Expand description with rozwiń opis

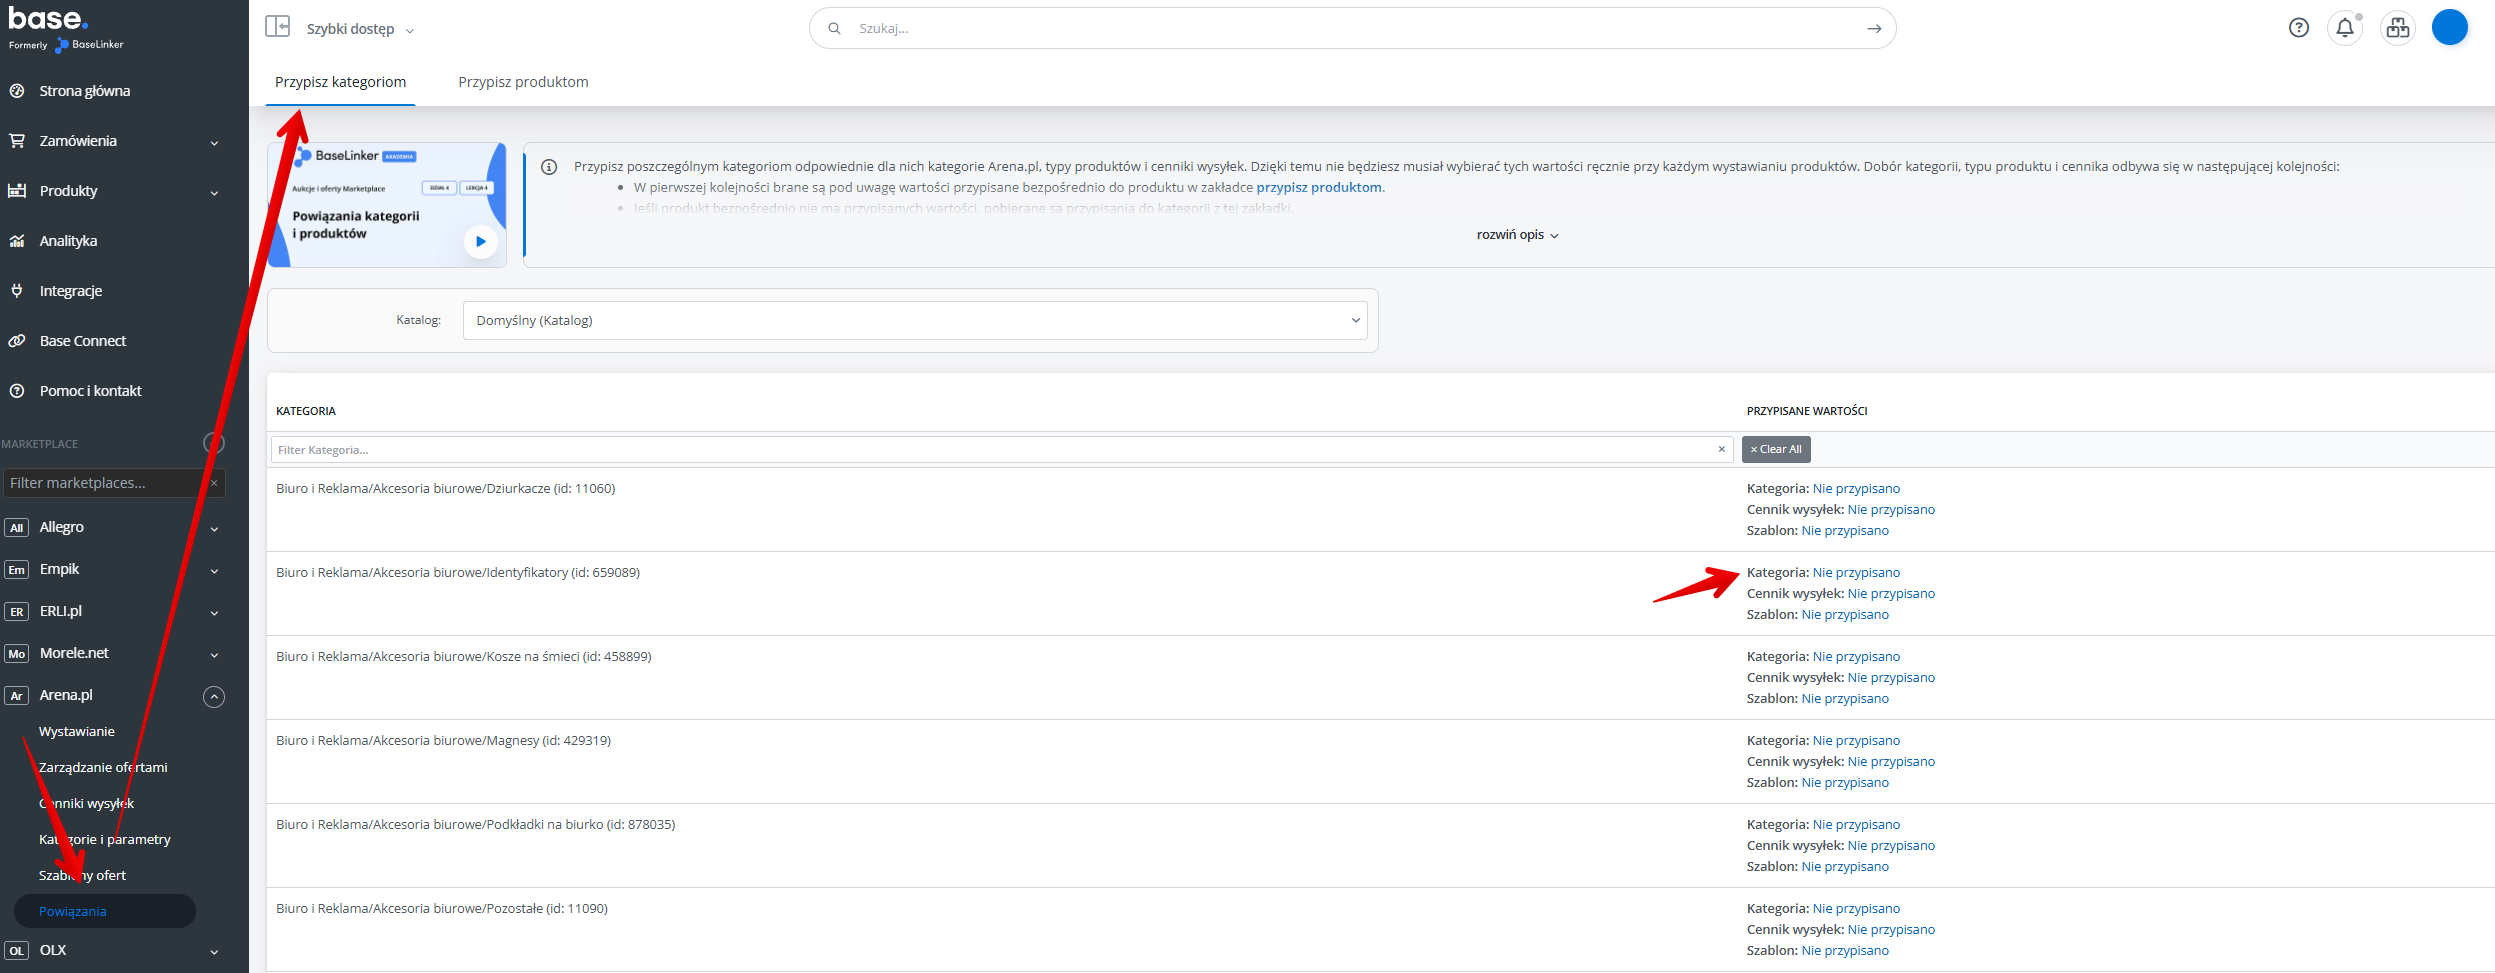coord(1516,235)
